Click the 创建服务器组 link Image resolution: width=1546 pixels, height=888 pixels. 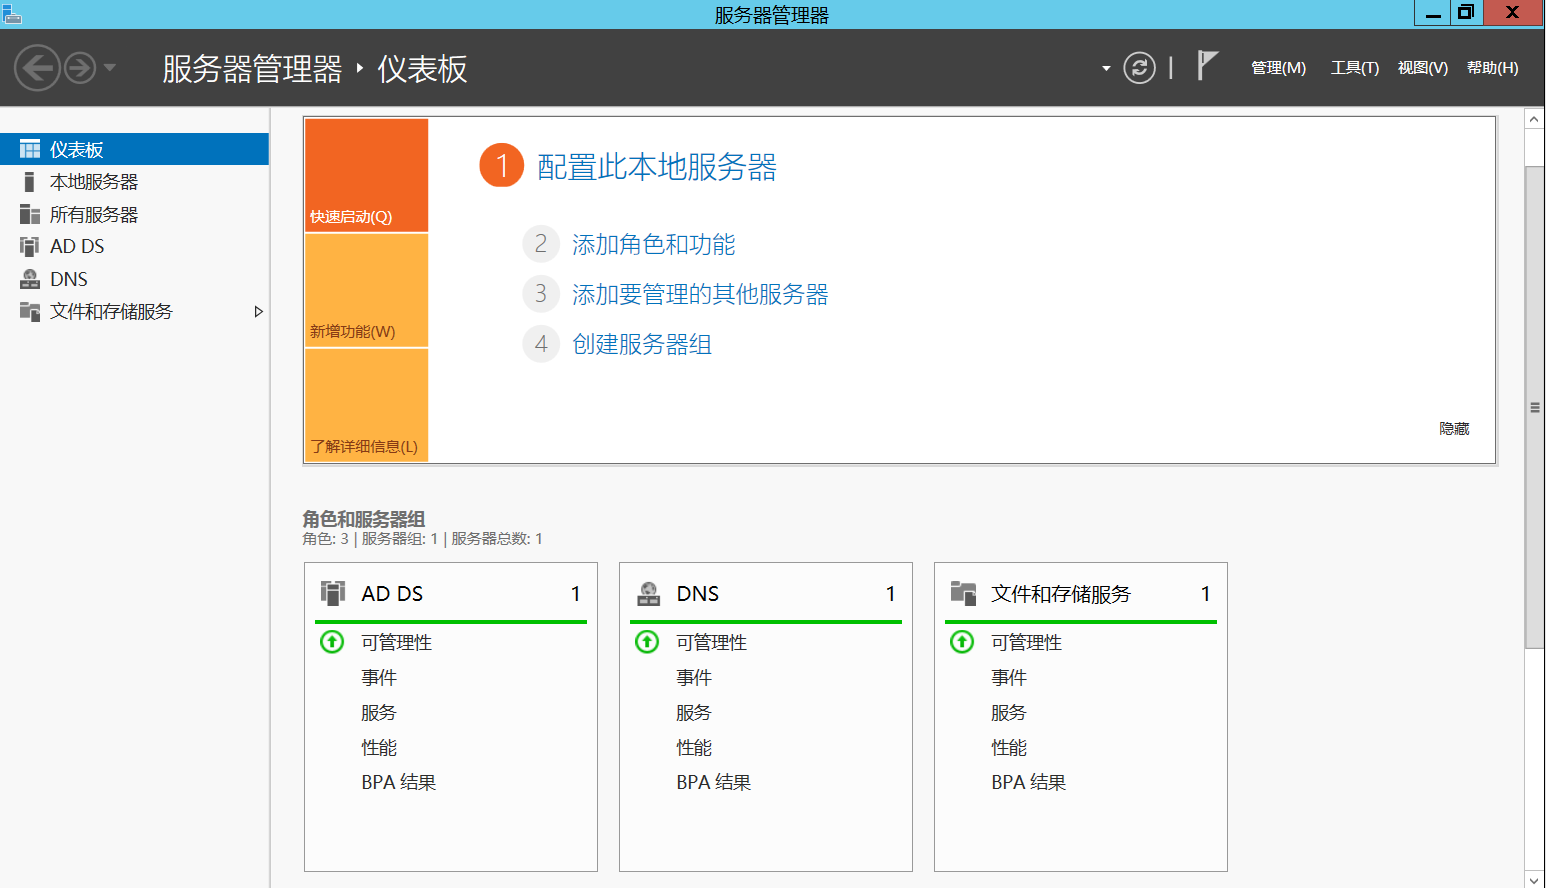(x=641, y=345)
